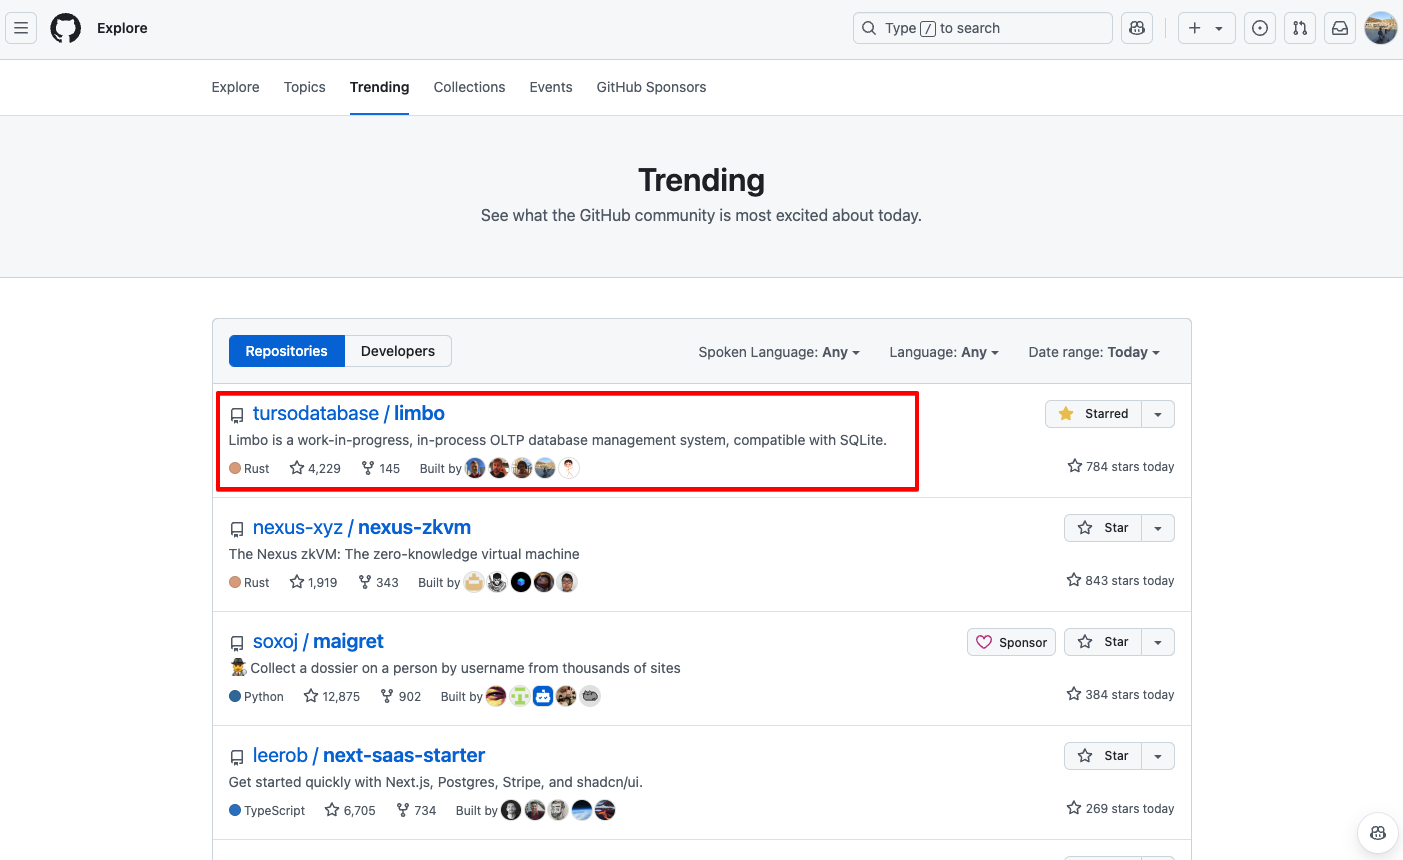Switch to the Repositories view
Viewport: 1403px width, 860px height.
287,351
